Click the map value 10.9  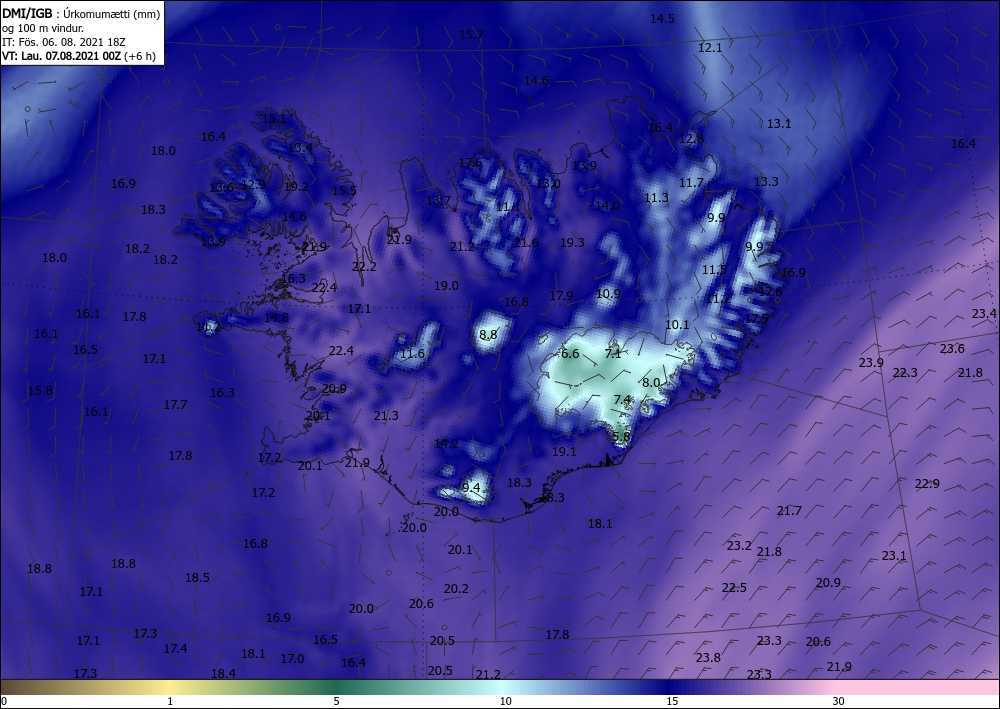pos(608,294)
